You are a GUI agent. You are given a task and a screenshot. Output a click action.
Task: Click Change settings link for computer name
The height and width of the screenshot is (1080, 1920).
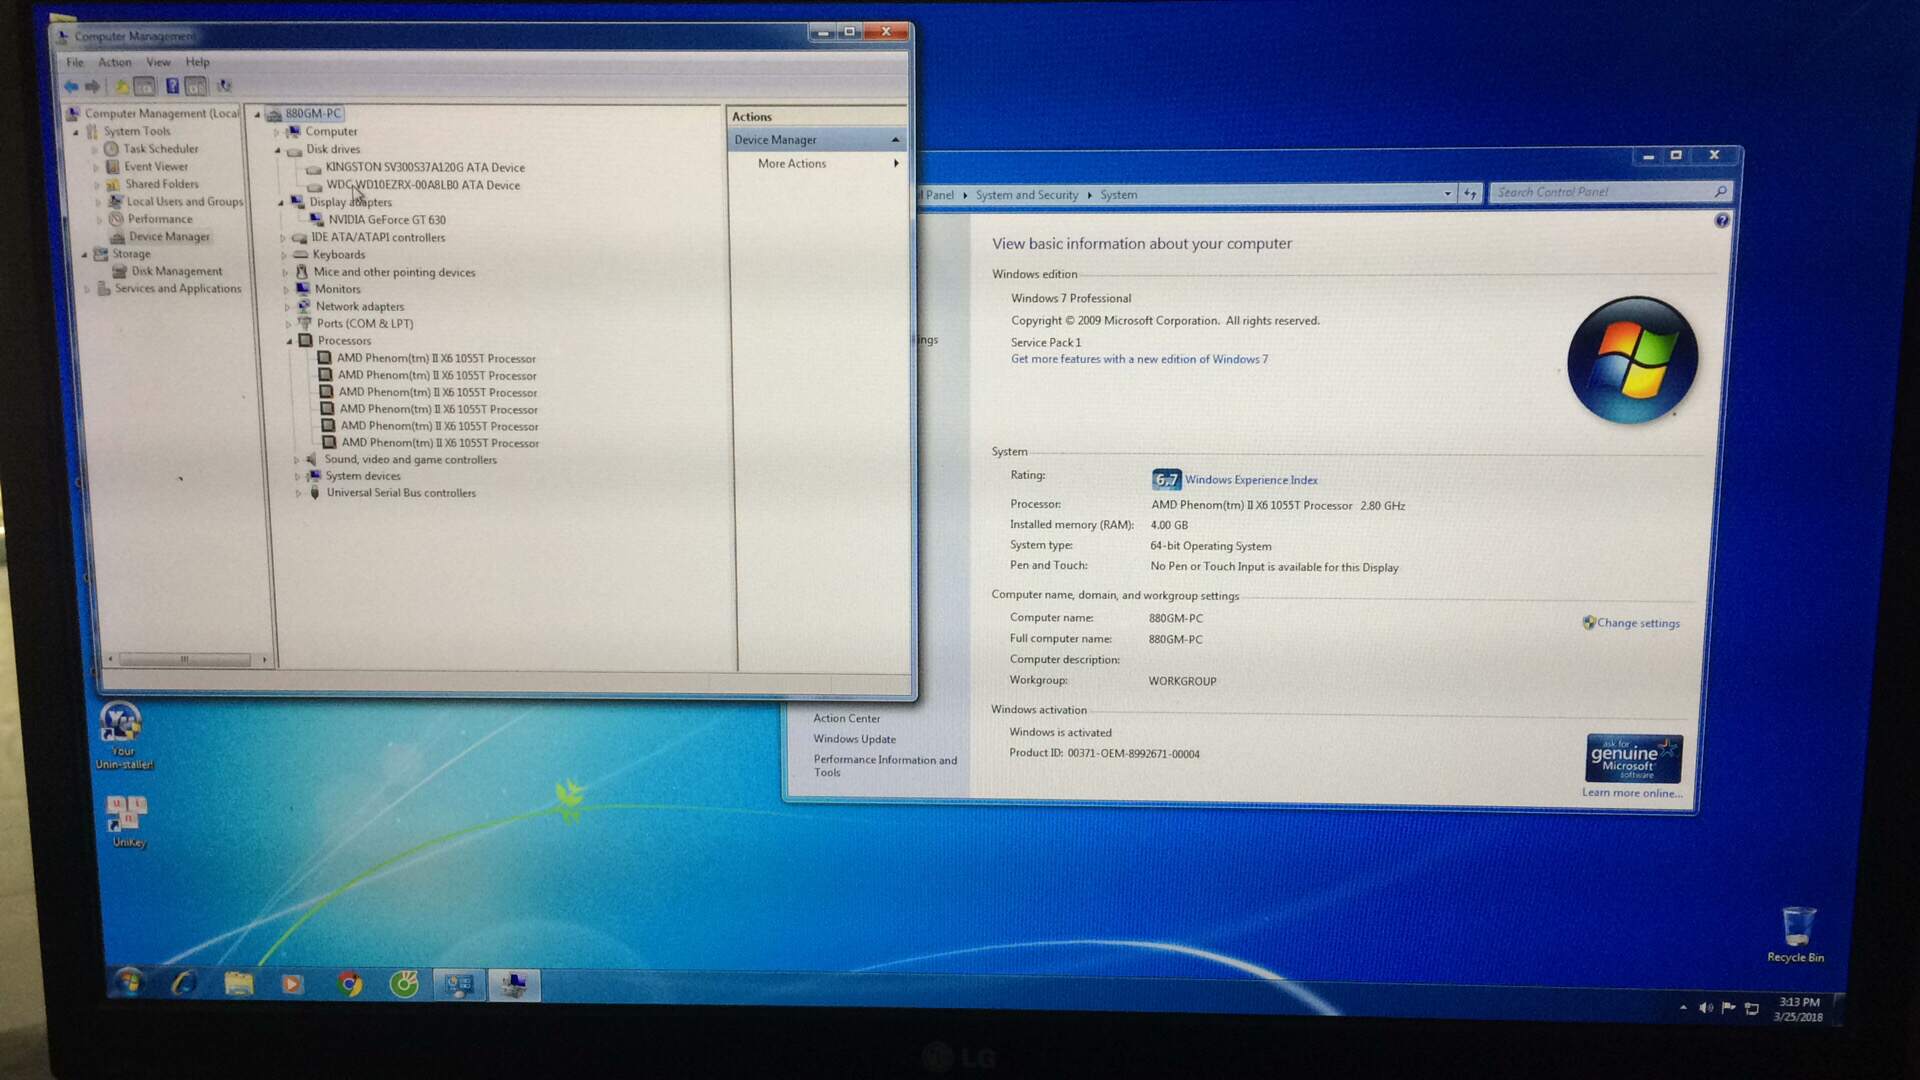(x=1638, y=623)
